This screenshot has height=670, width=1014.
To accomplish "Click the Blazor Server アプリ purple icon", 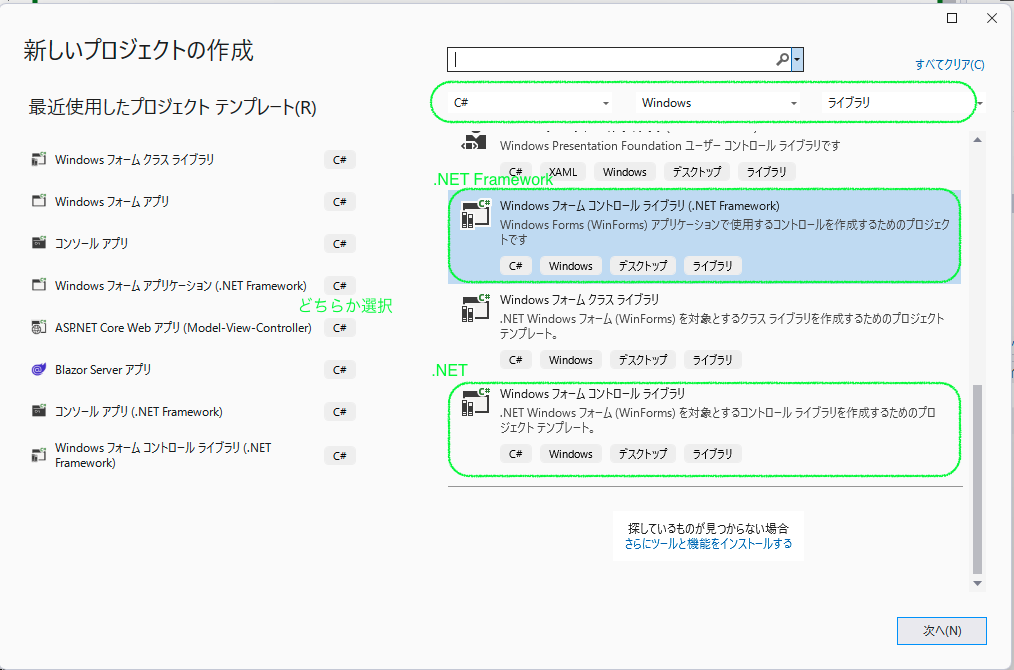I will click(x=39, y=369).
